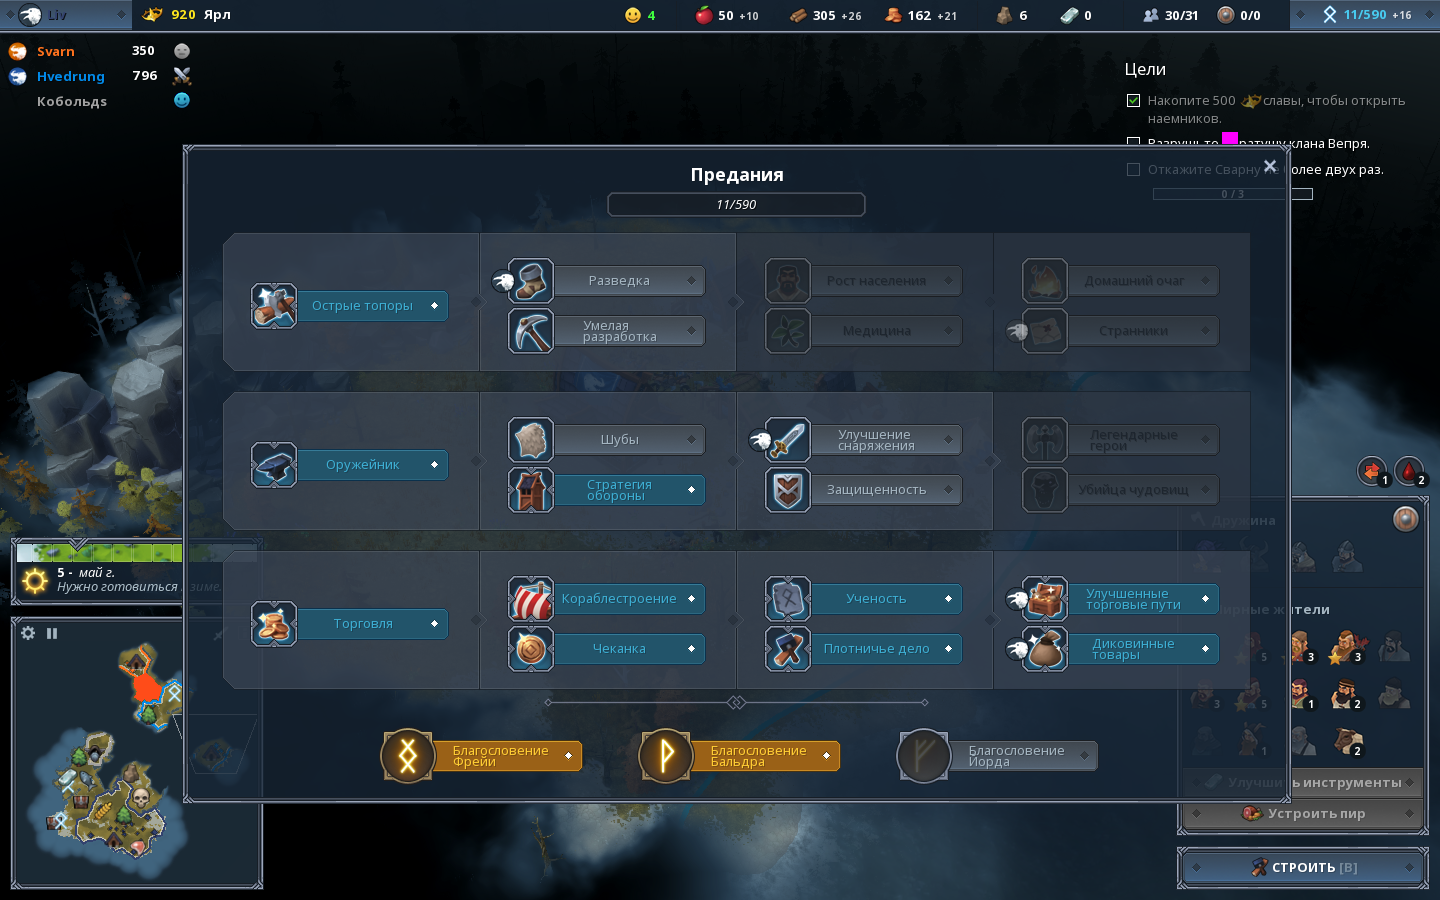This screenshot has height=900, width=1440.
Task: Click the lore progress bar 11/590
Action: tap(736, 204)
